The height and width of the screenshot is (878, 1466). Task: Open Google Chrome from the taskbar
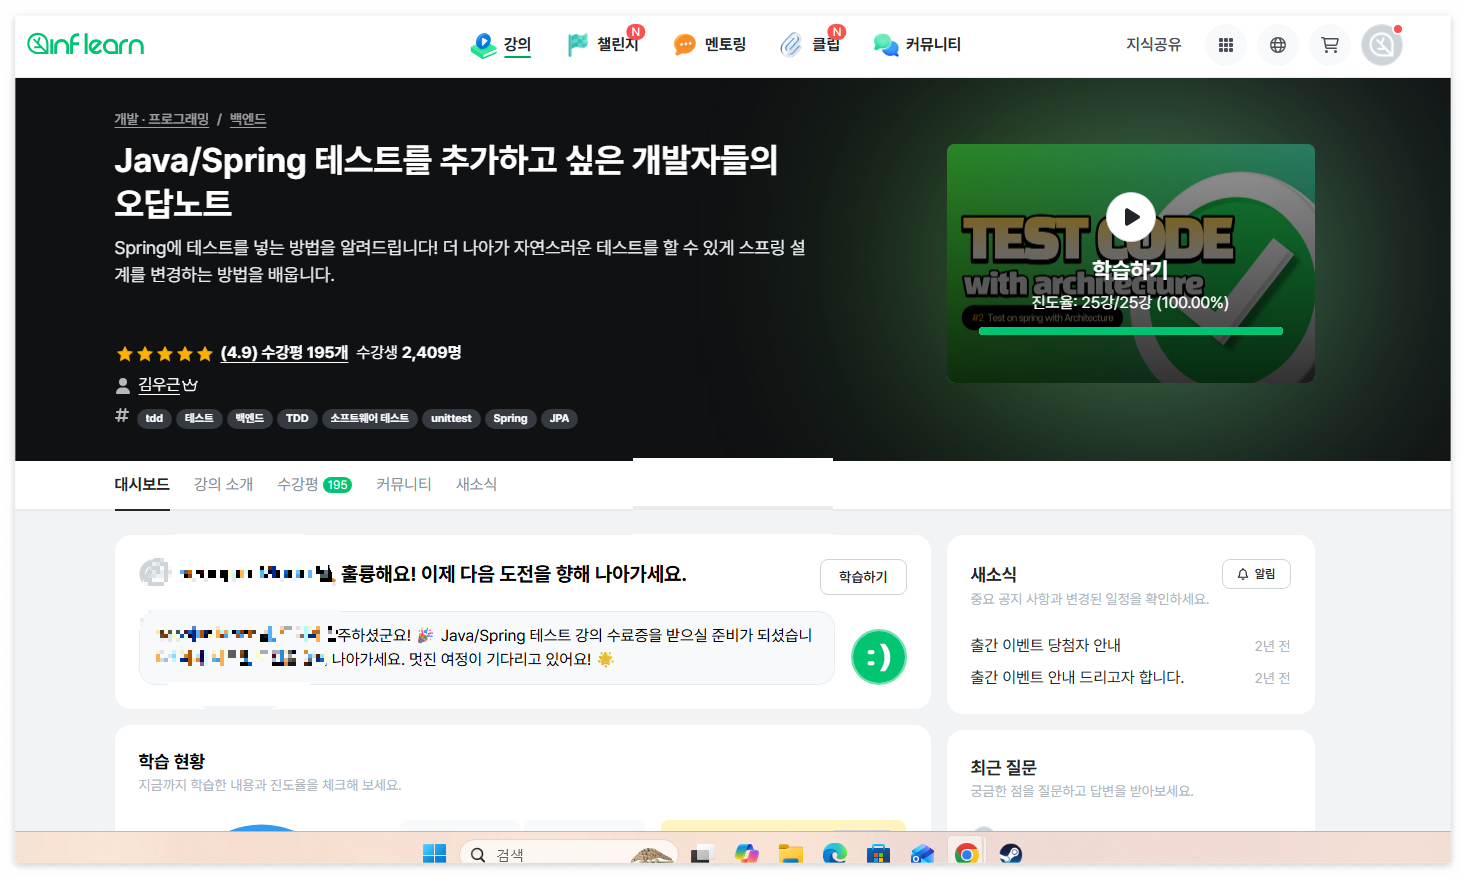point(966,854)
